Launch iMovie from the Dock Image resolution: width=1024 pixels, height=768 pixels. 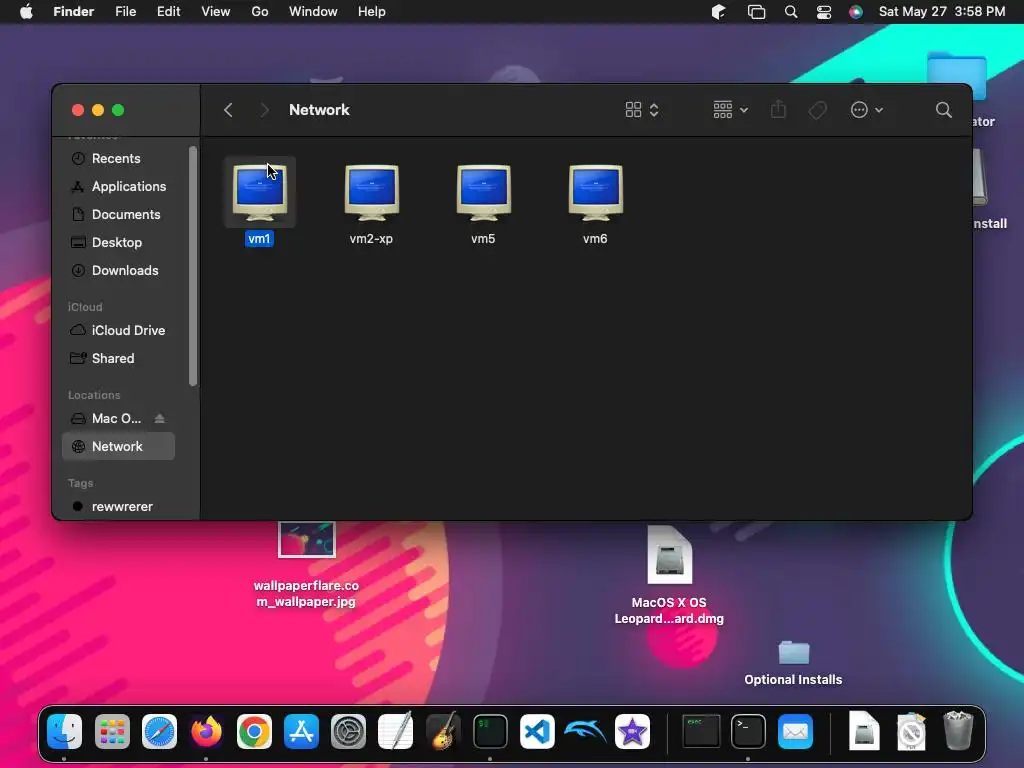point(632,731)
